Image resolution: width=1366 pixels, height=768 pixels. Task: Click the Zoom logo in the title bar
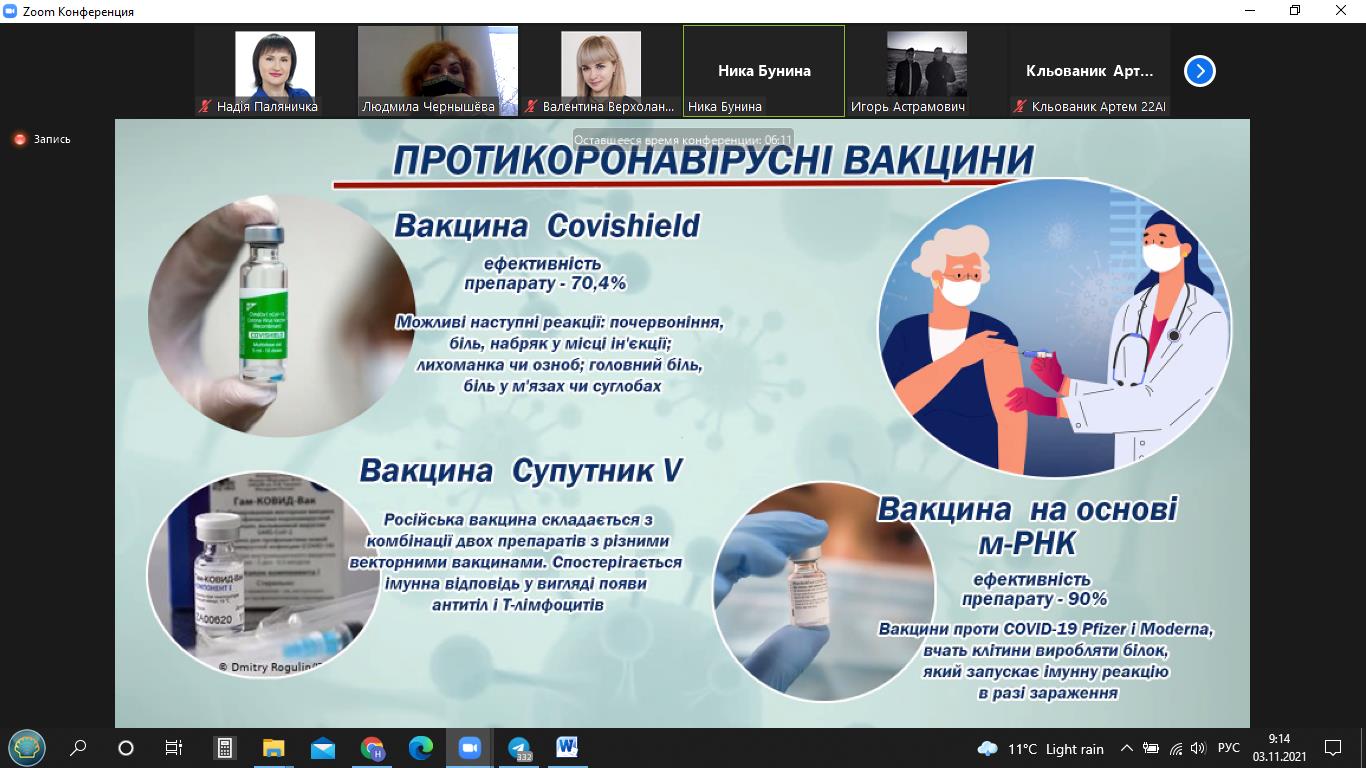(10, 11)
